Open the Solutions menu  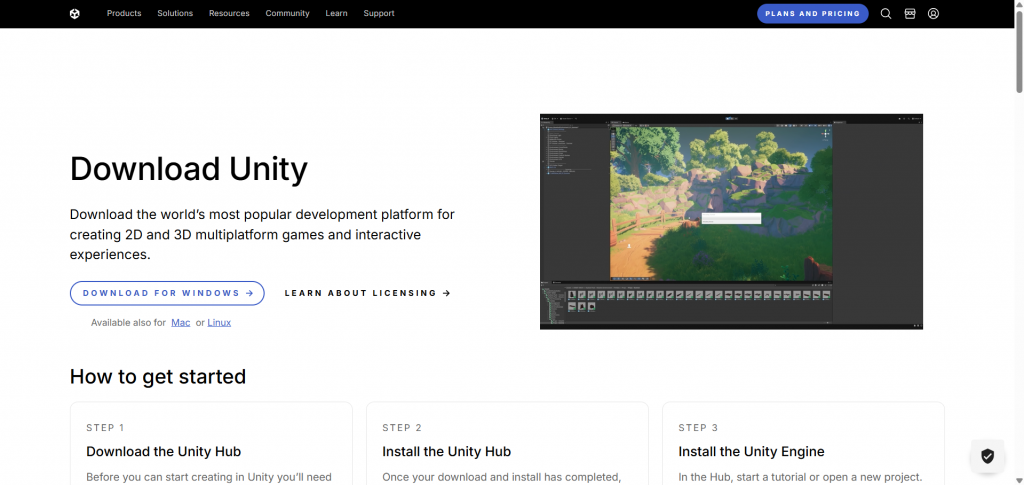coord(175,14)
